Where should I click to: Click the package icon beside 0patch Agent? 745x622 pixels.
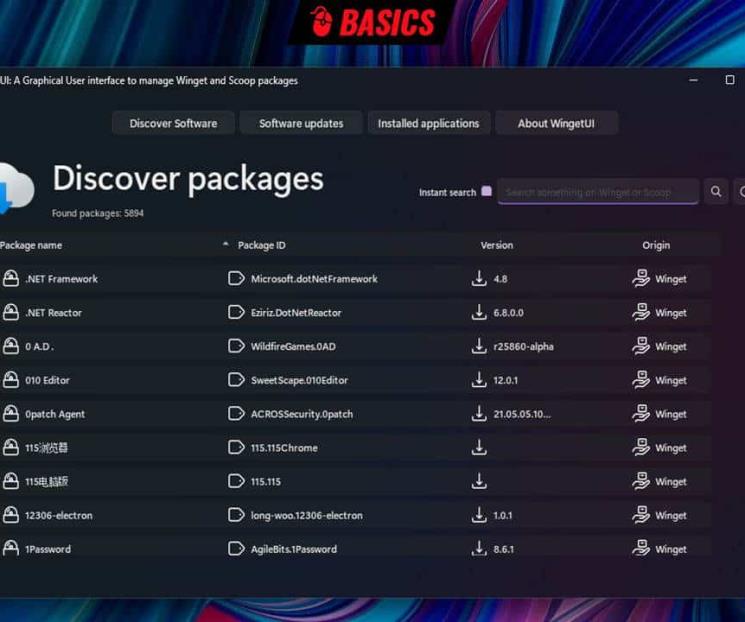coord(11,414)
